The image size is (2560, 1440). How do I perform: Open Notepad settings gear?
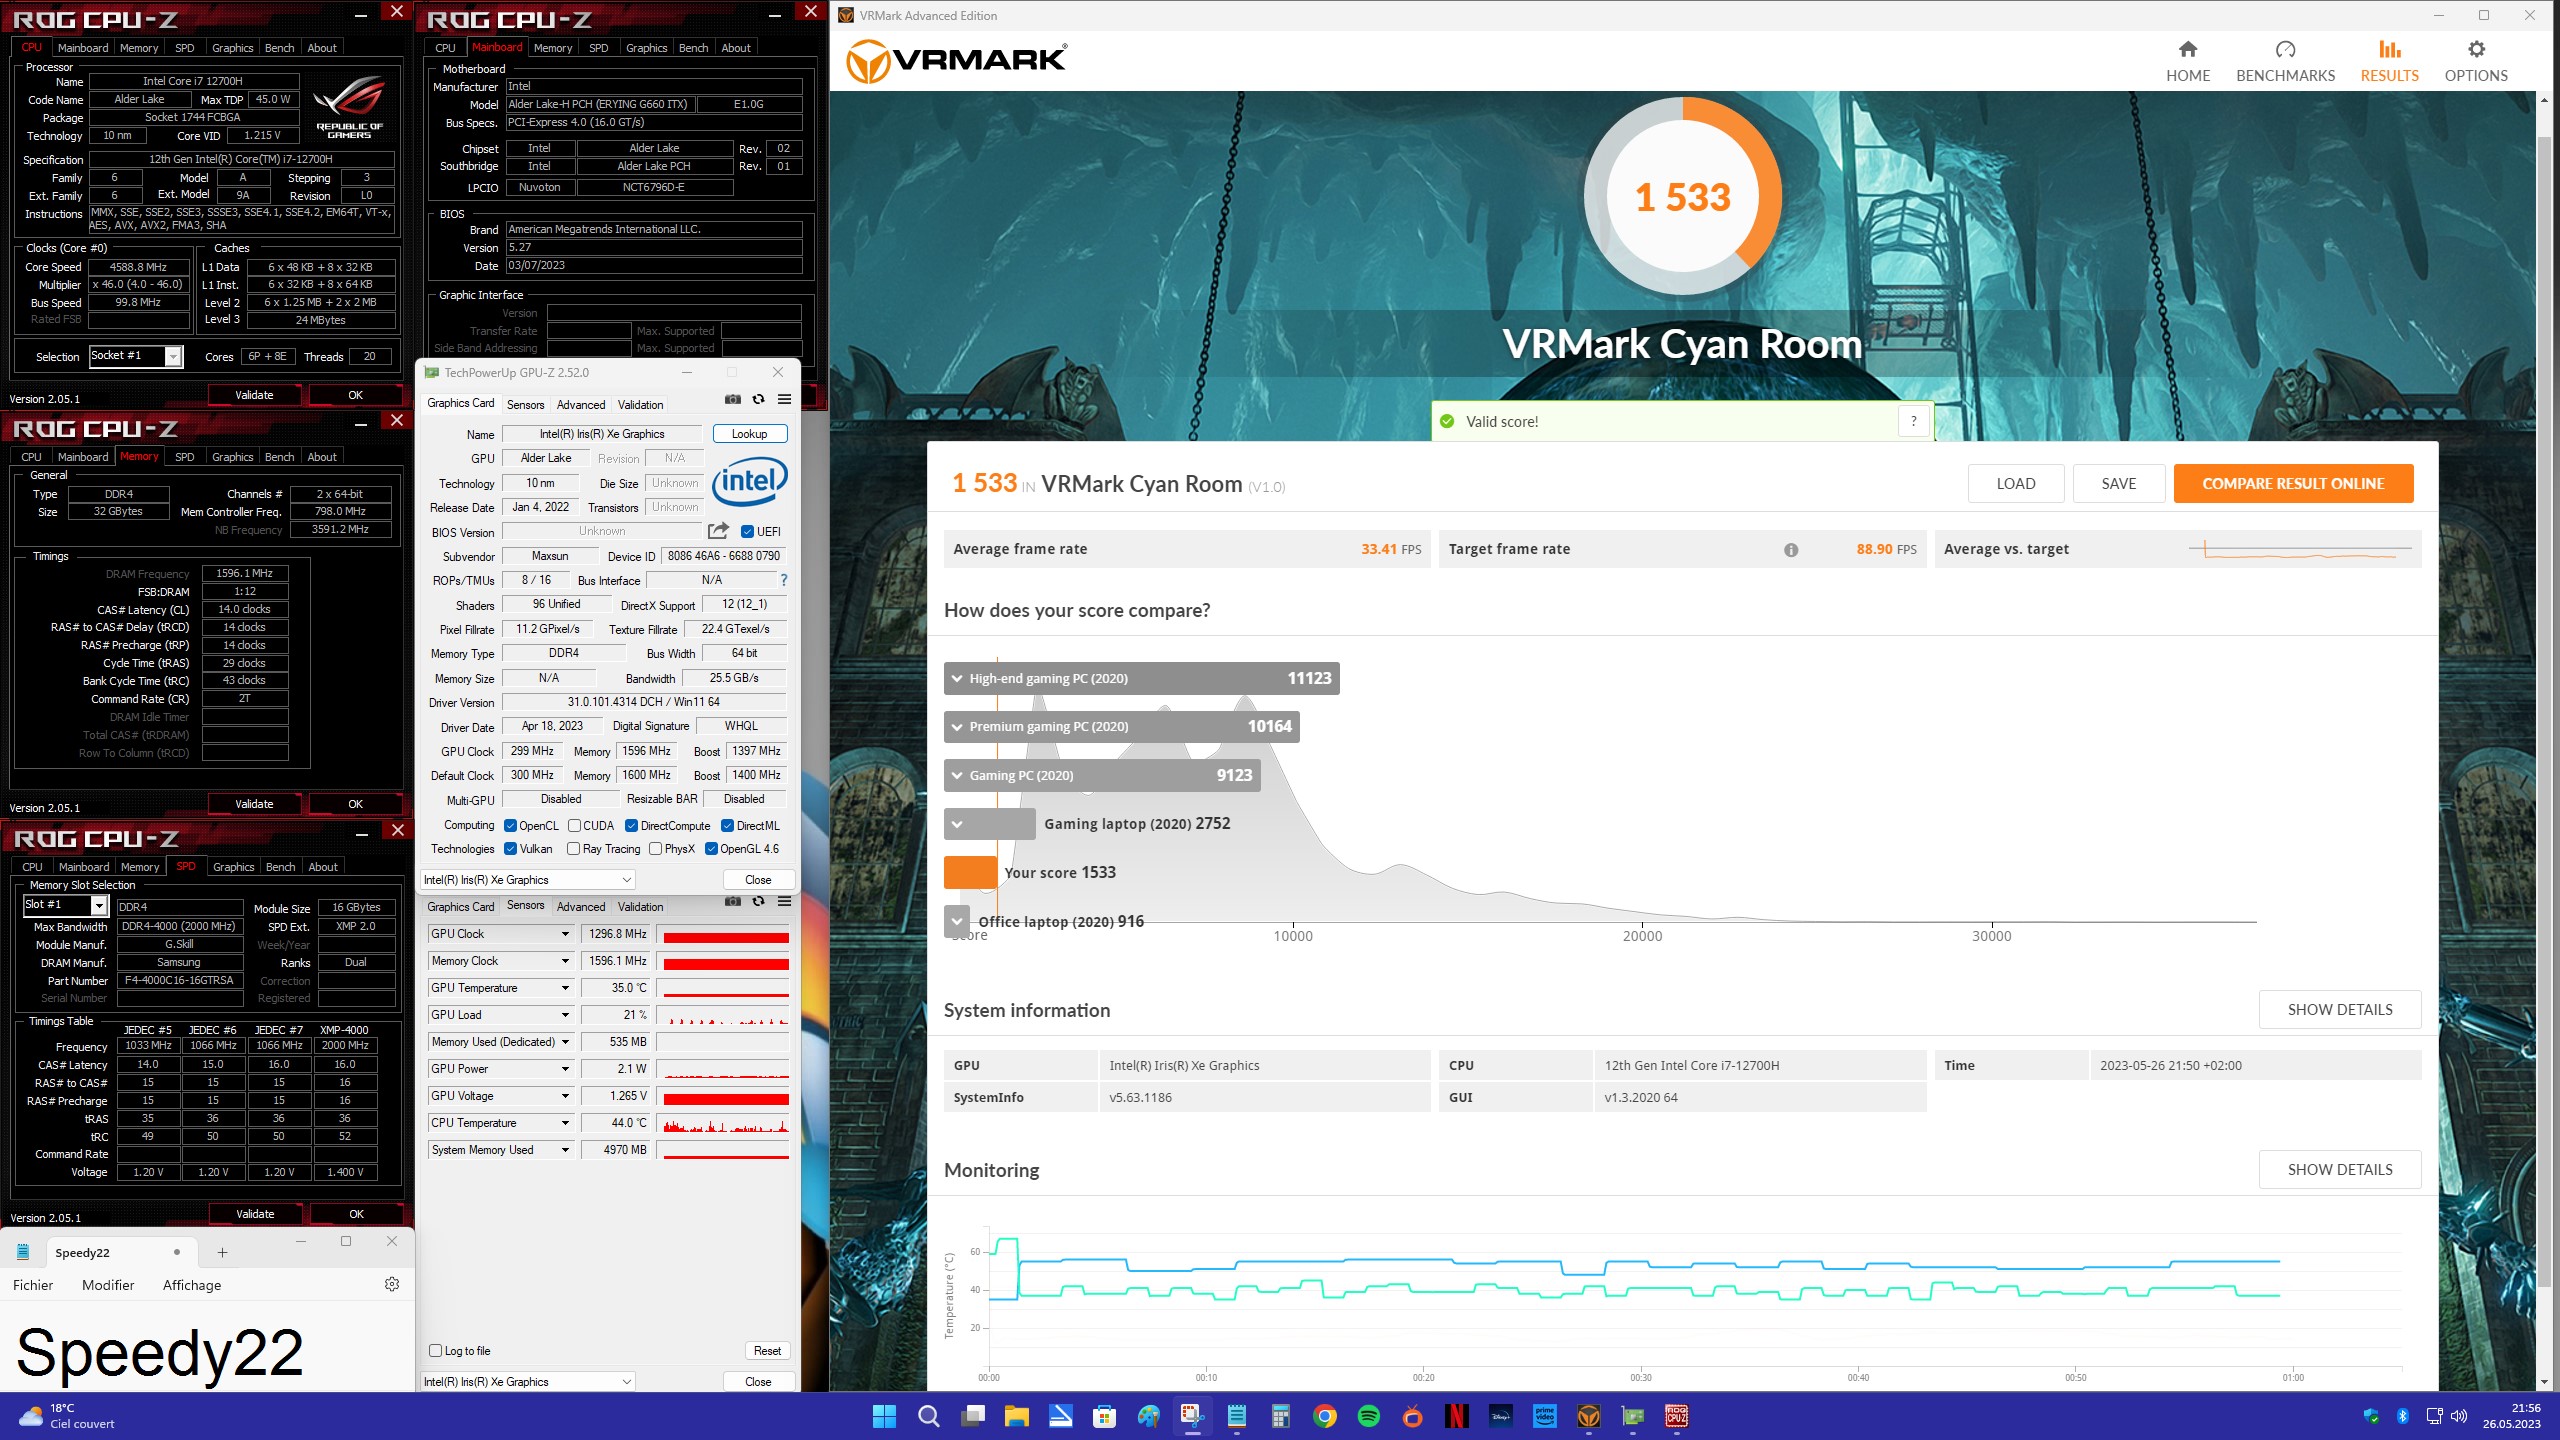[x=392, y=1284]
